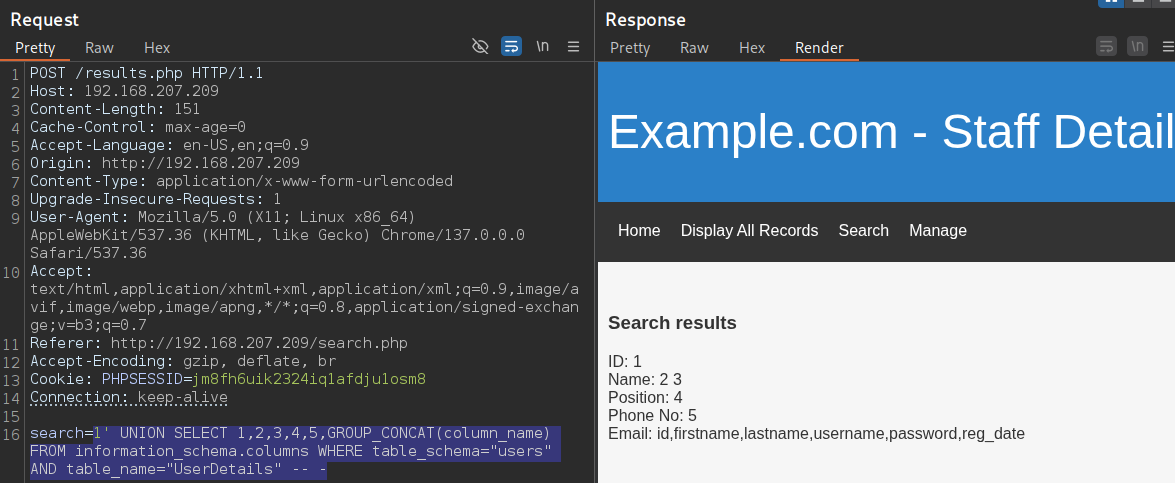
Task: Click the Email column names result line
Action: point(816,434)
